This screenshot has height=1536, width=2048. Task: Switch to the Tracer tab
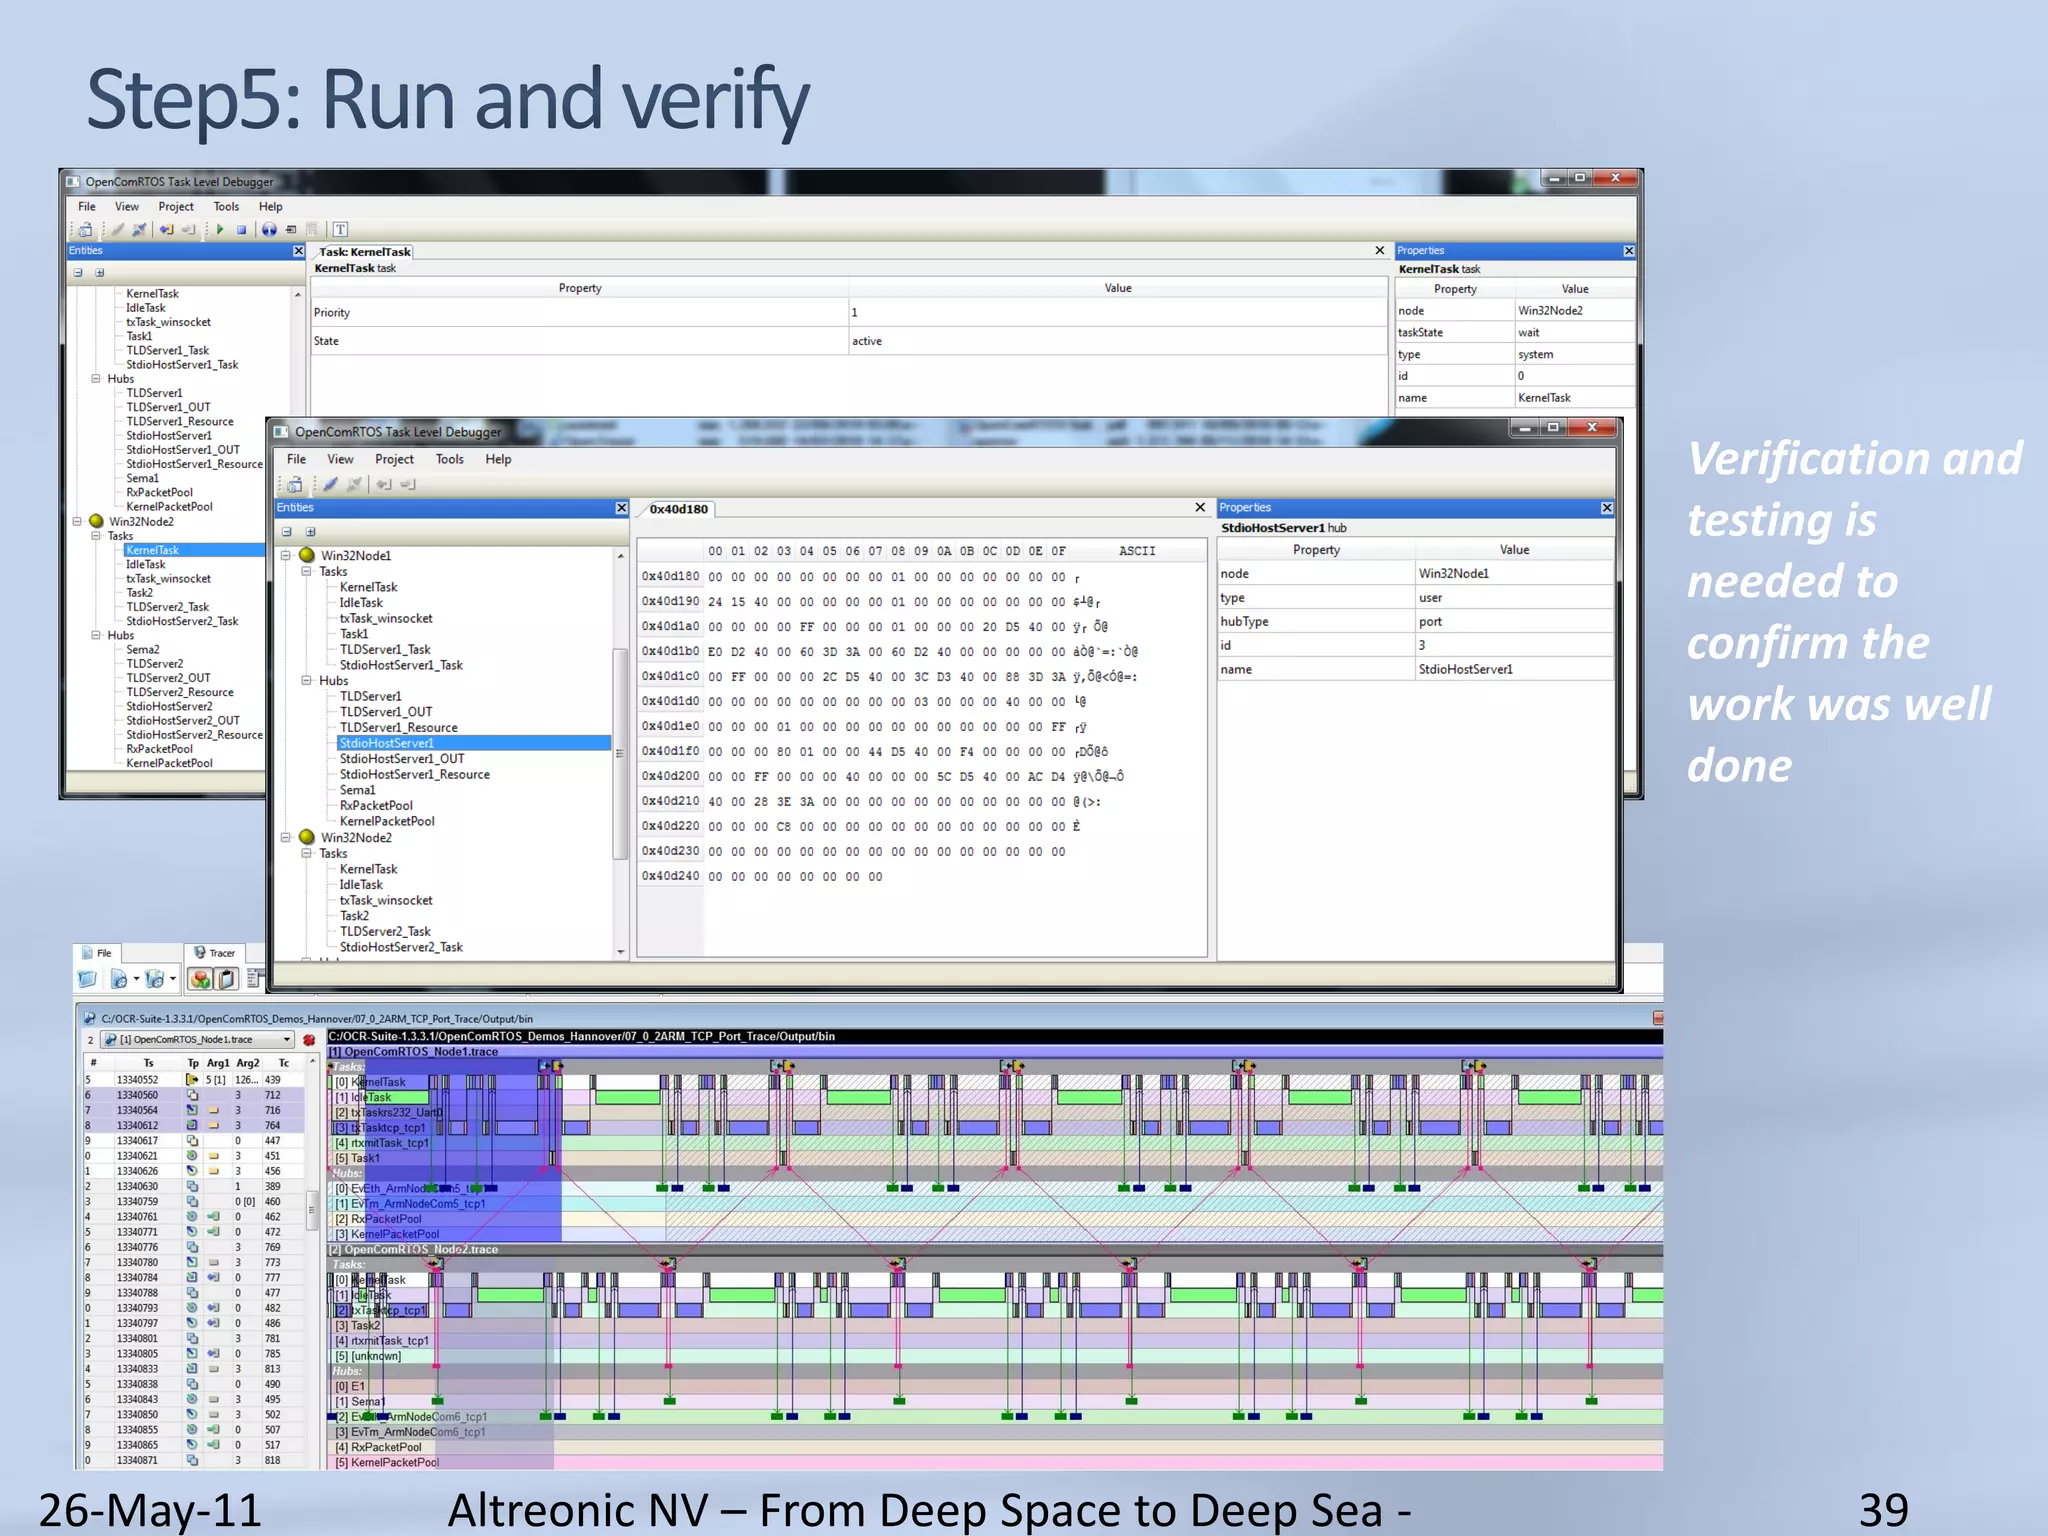click(214, 953)
